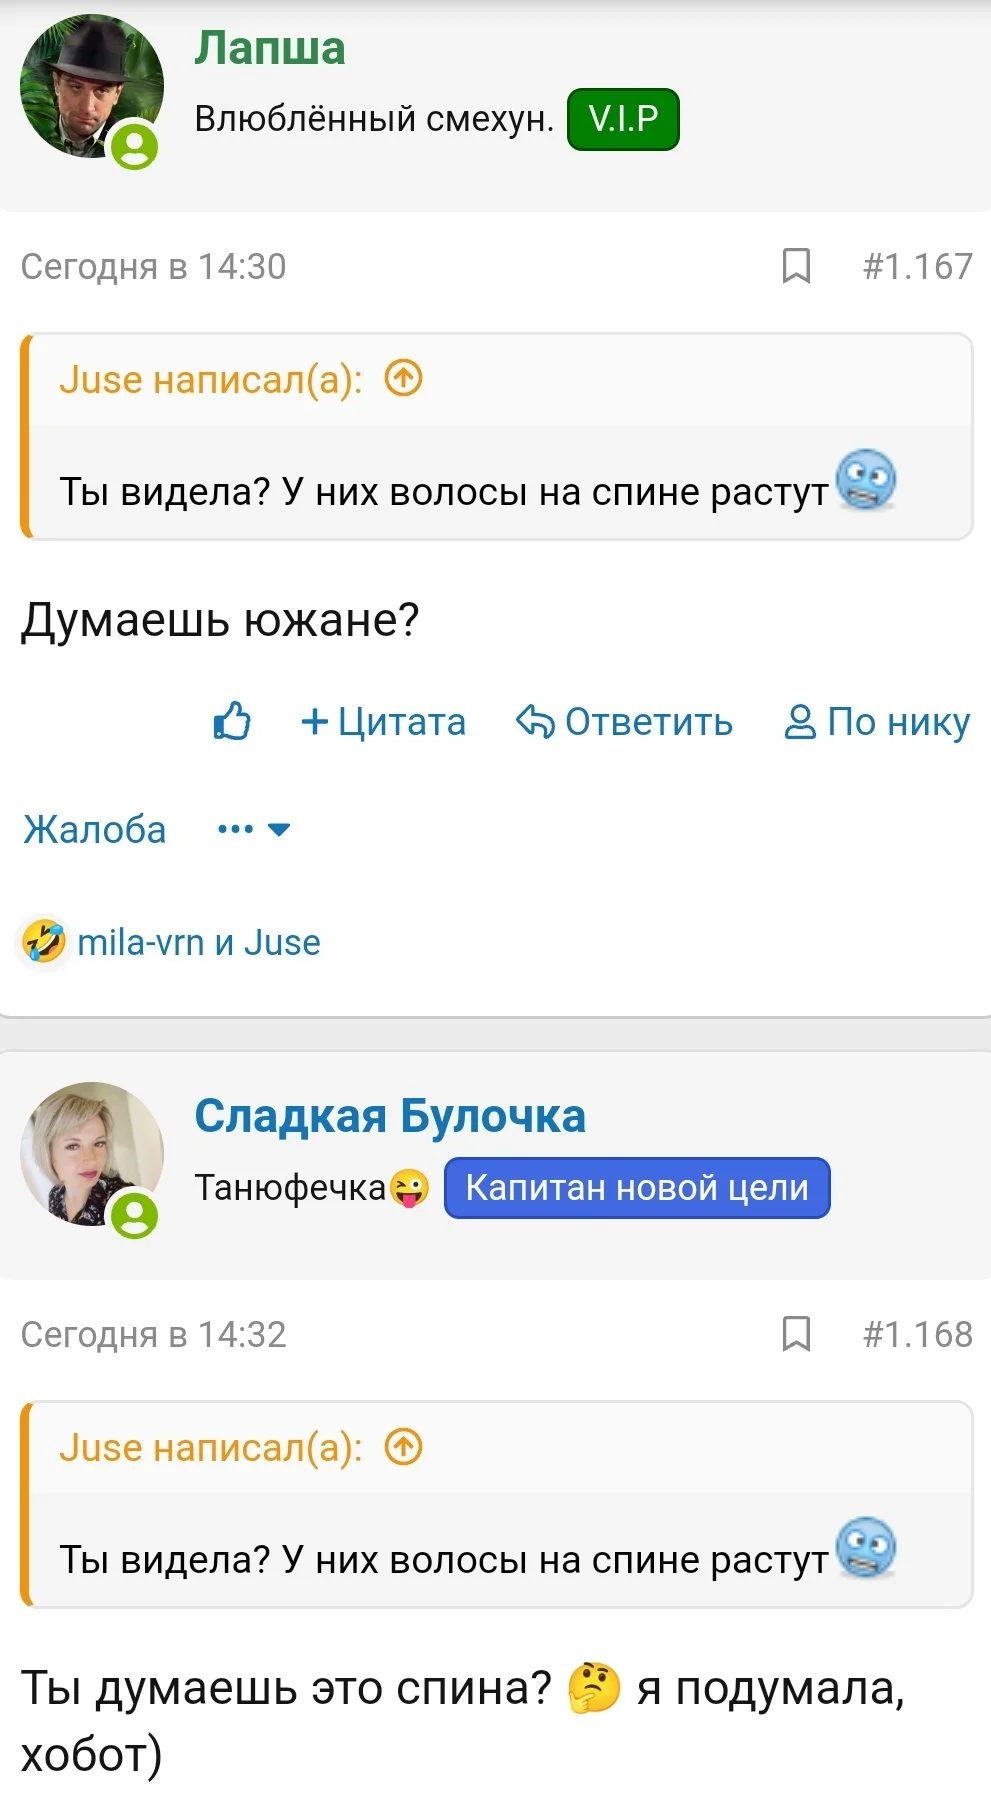
Task: Expand the dropdown arrow next to Жалоба
Action: click(278, 830)
